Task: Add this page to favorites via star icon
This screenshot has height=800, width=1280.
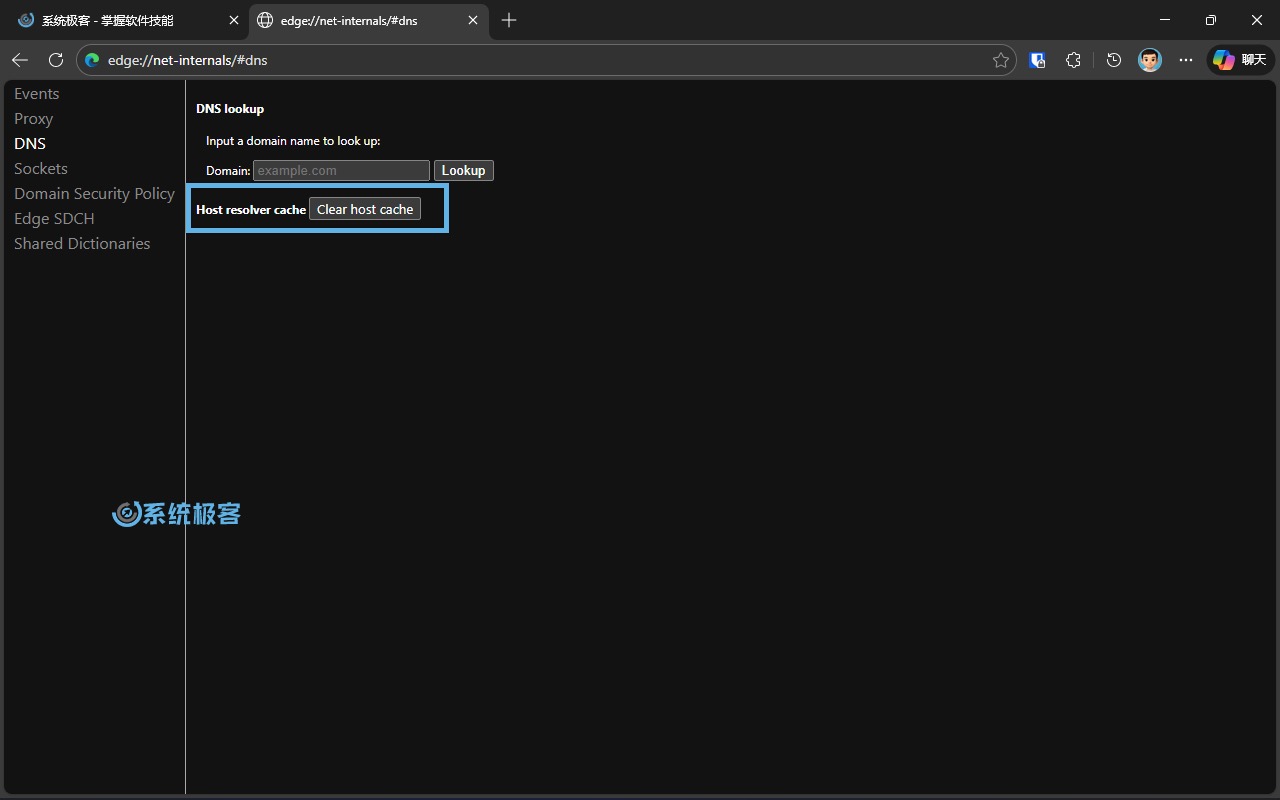Action: coord(999,60)
